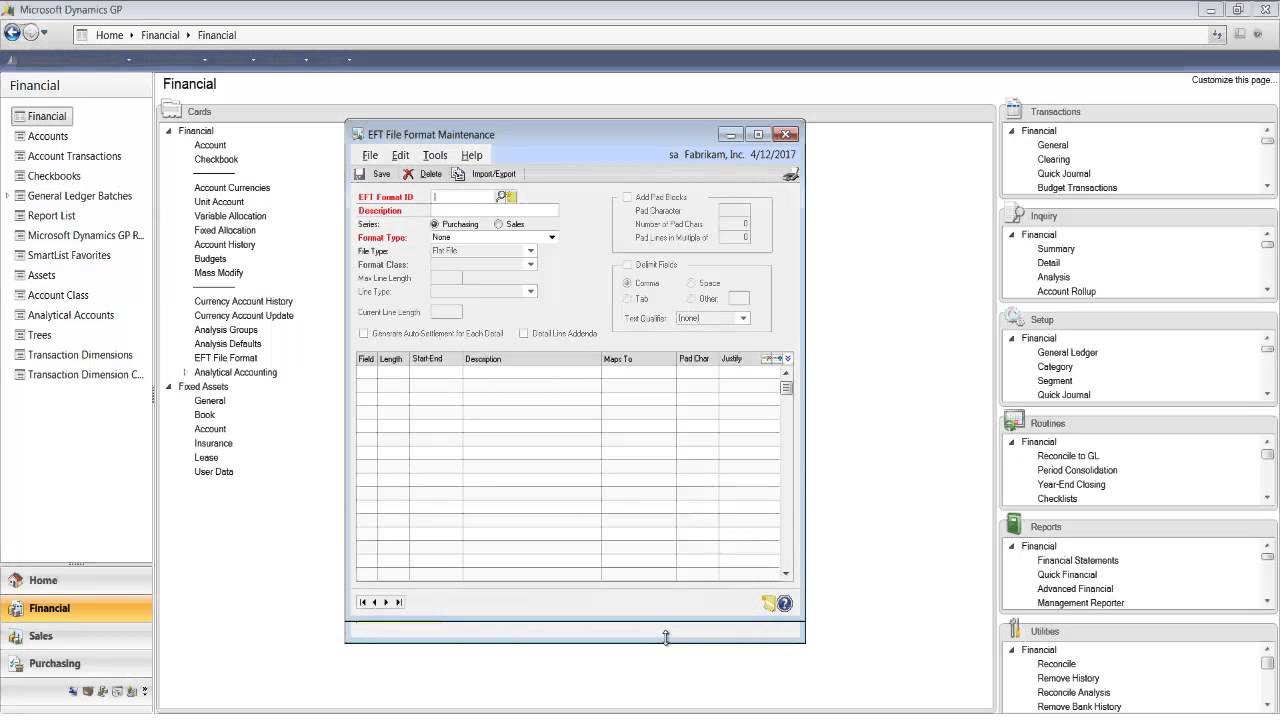Click the grid vertical scrollbar thumb
Screen dimensions: 1280x720
pyautogui.click(x=787, y=388)
